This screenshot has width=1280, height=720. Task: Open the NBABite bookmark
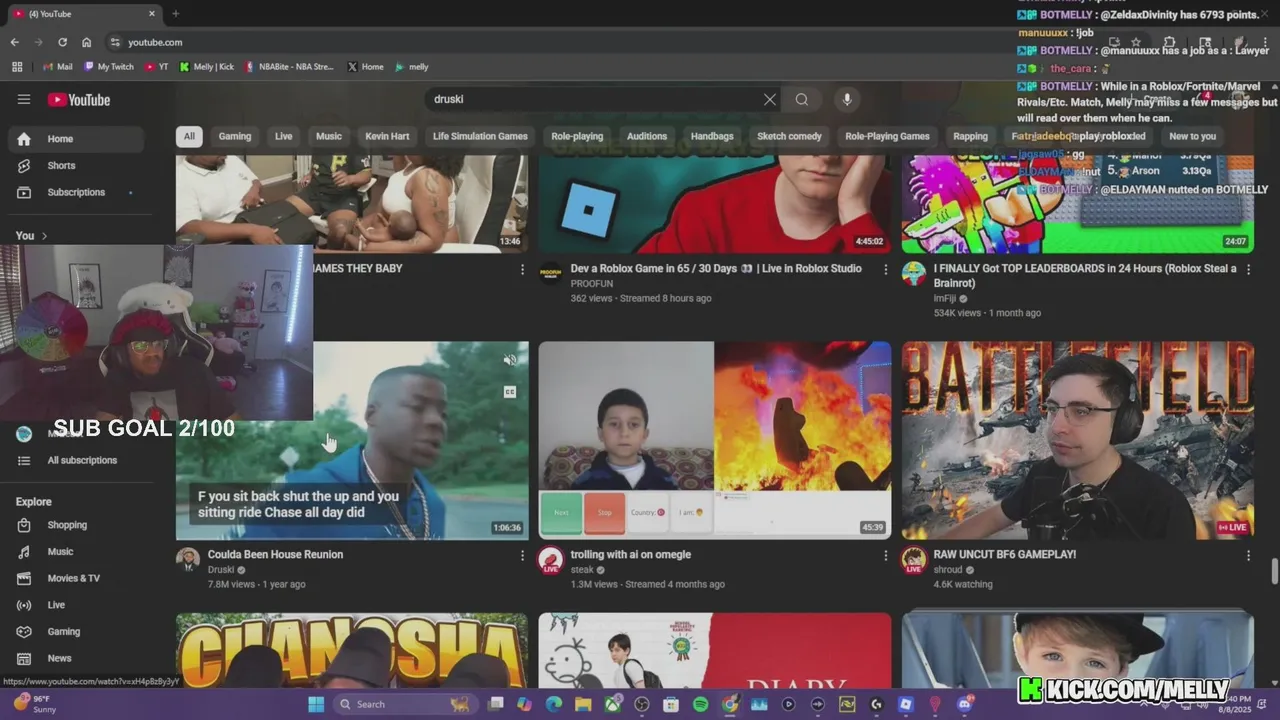(x=289, y=67)
